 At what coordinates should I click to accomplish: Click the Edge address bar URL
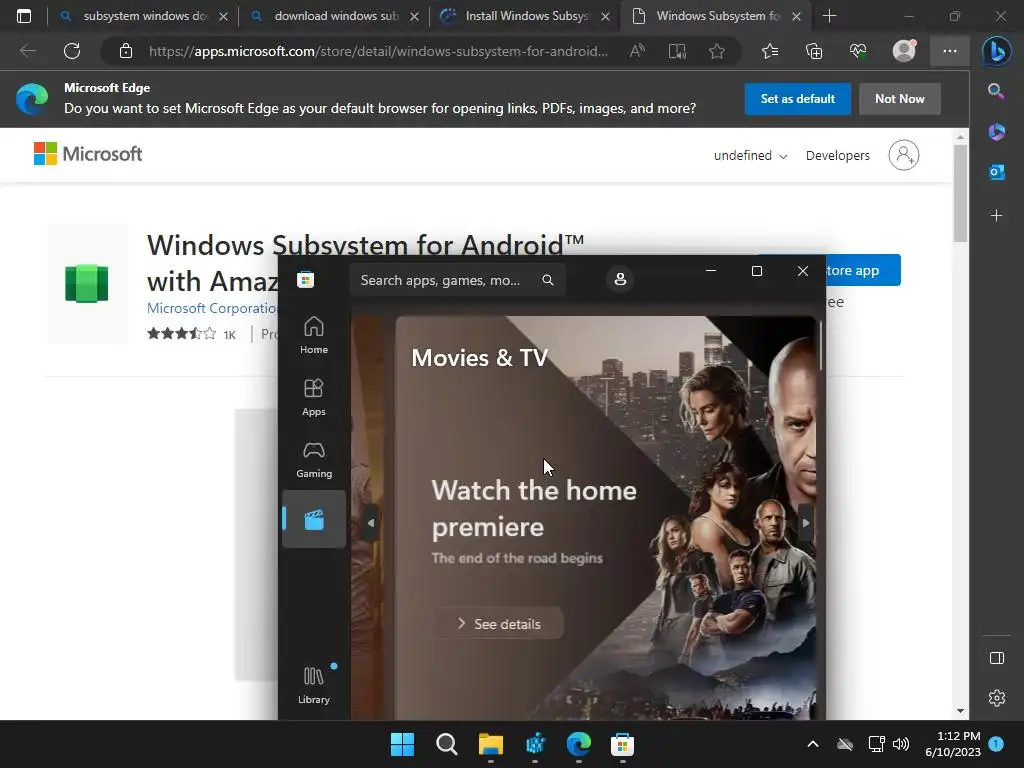tap(377, 51)
